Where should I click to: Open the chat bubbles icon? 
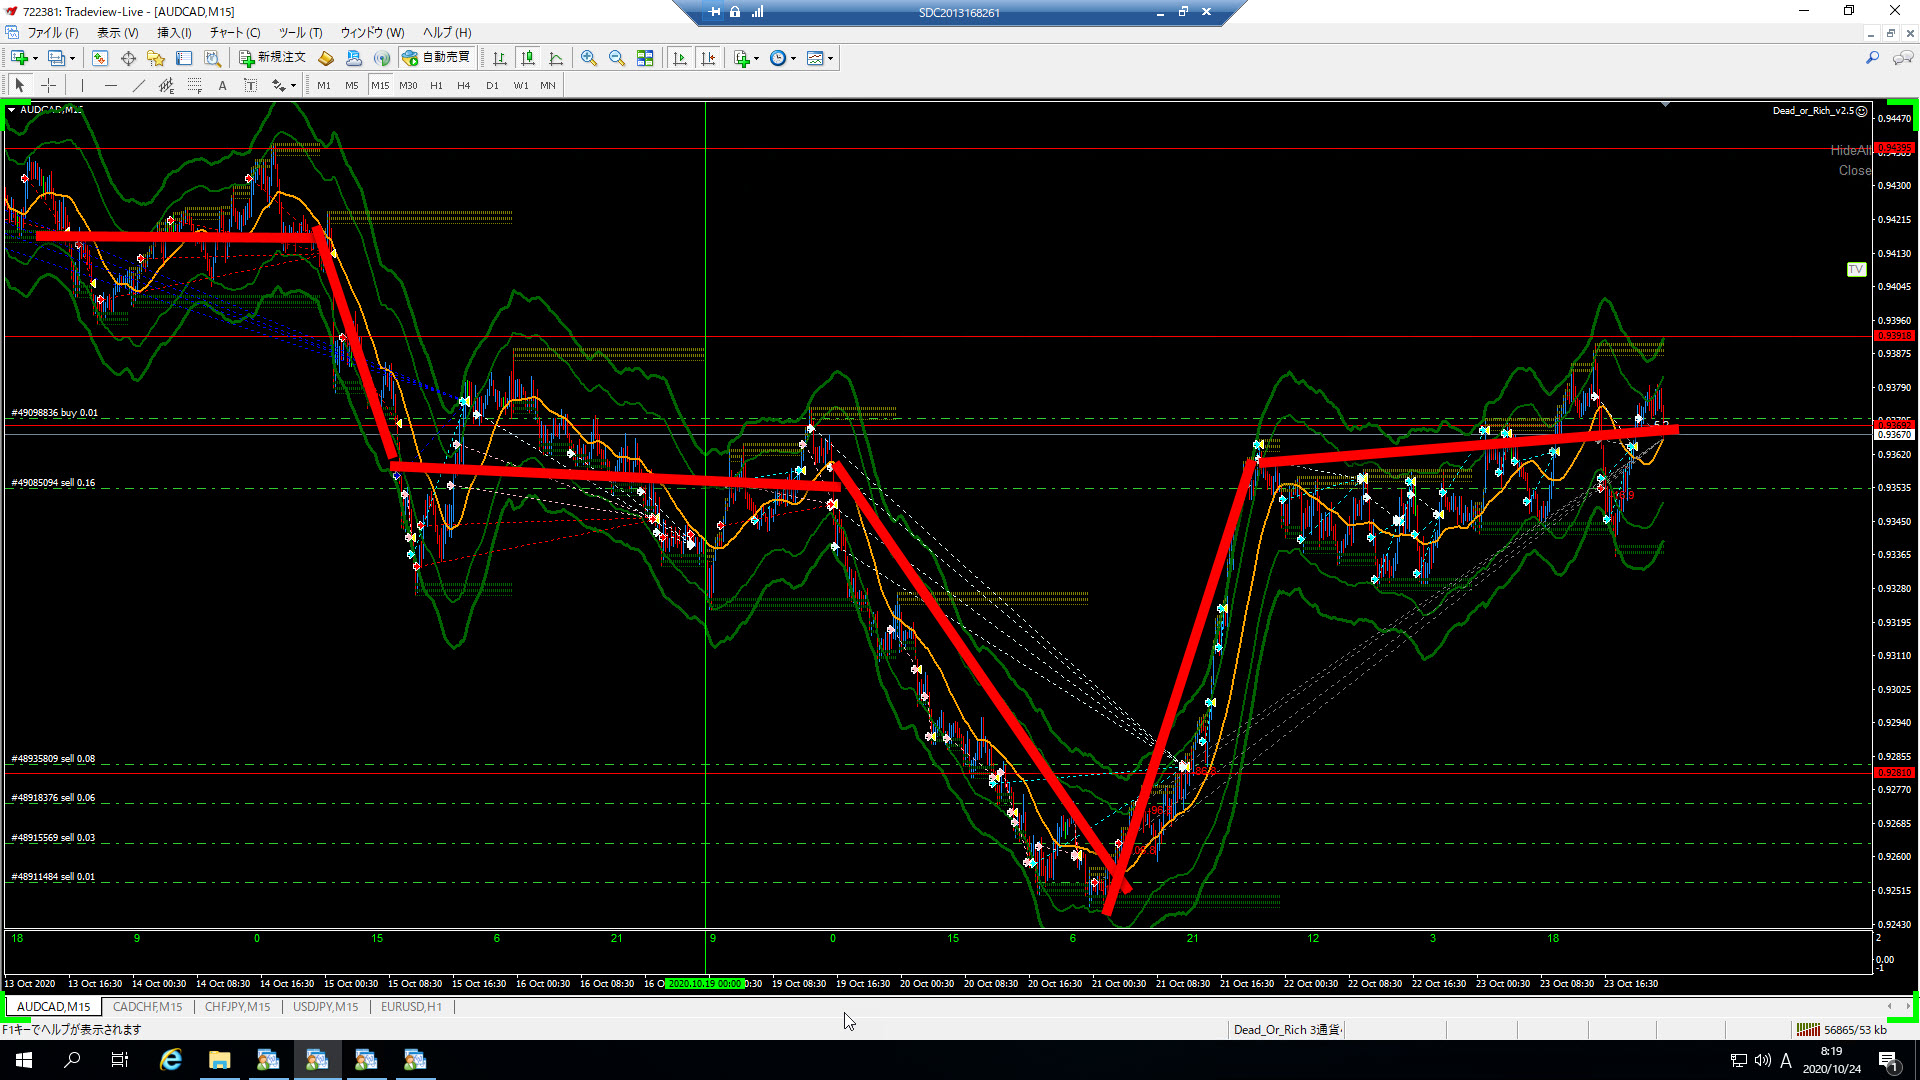(1902, 58)
